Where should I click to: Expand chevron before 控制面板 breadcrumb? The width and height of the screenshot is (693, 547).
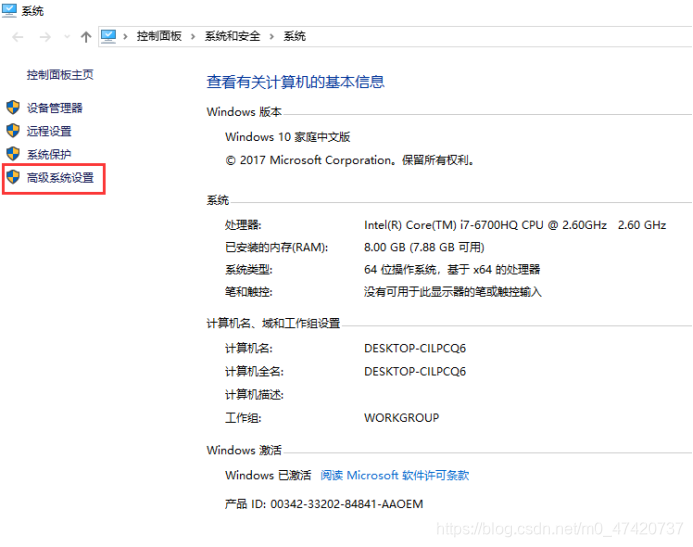[126, 37]
